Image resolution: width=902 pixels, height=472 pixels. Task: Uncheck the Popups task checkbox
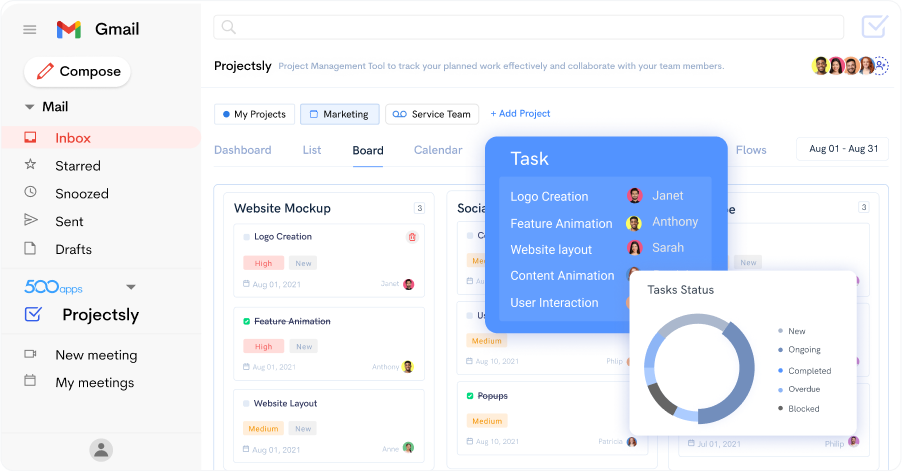tap(470, 396)
